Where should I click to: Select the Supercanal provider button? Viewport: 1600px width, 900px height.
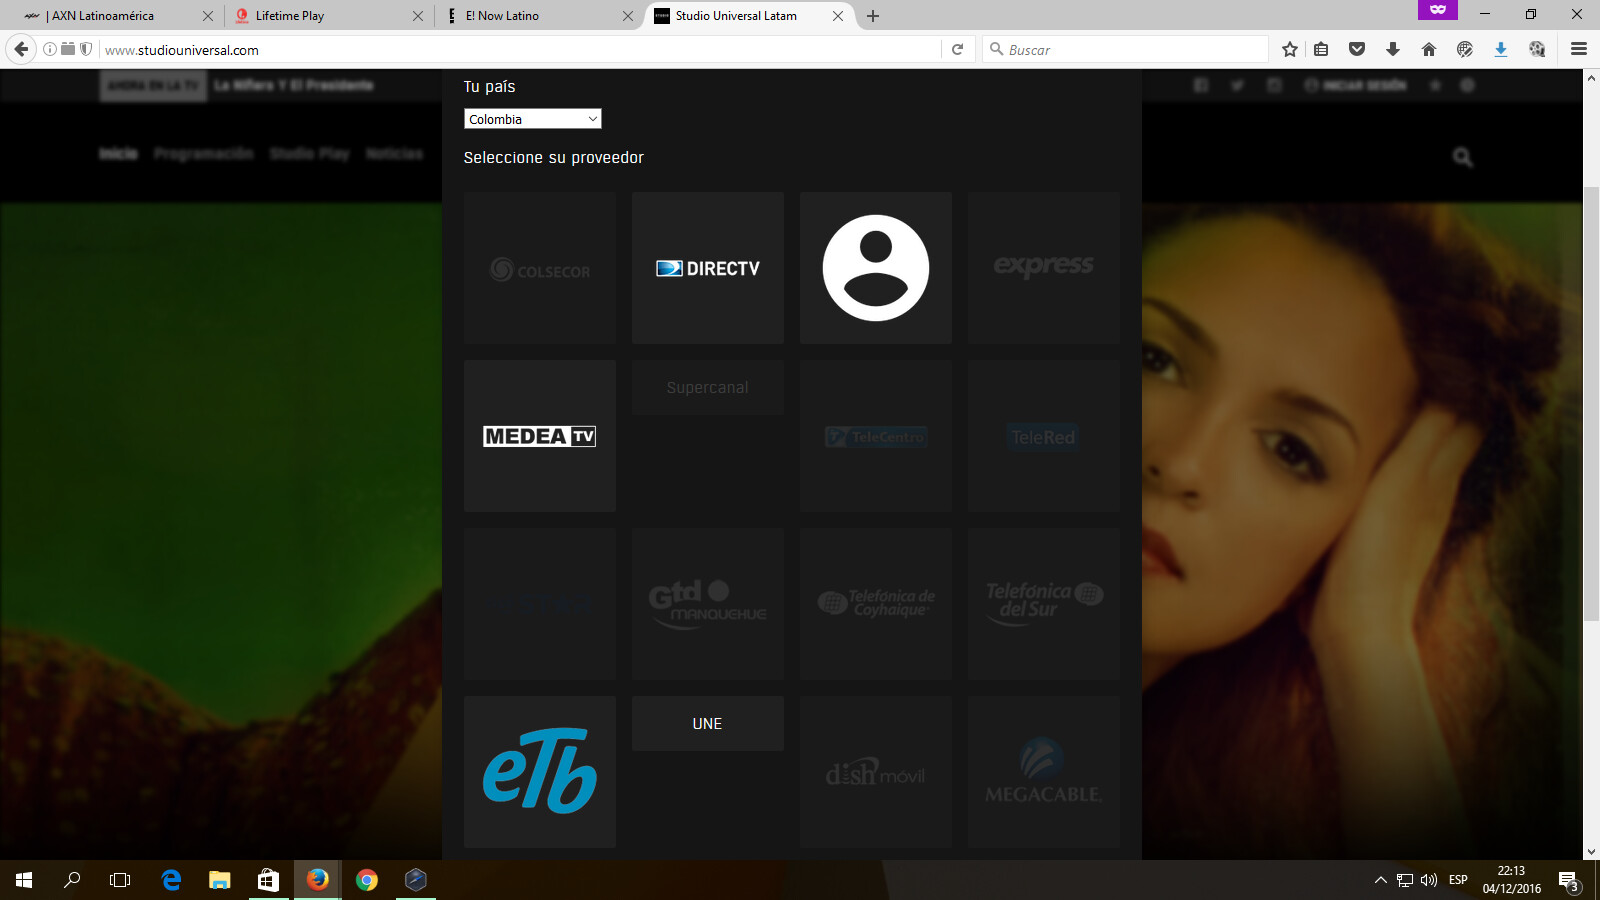[708, 388]
